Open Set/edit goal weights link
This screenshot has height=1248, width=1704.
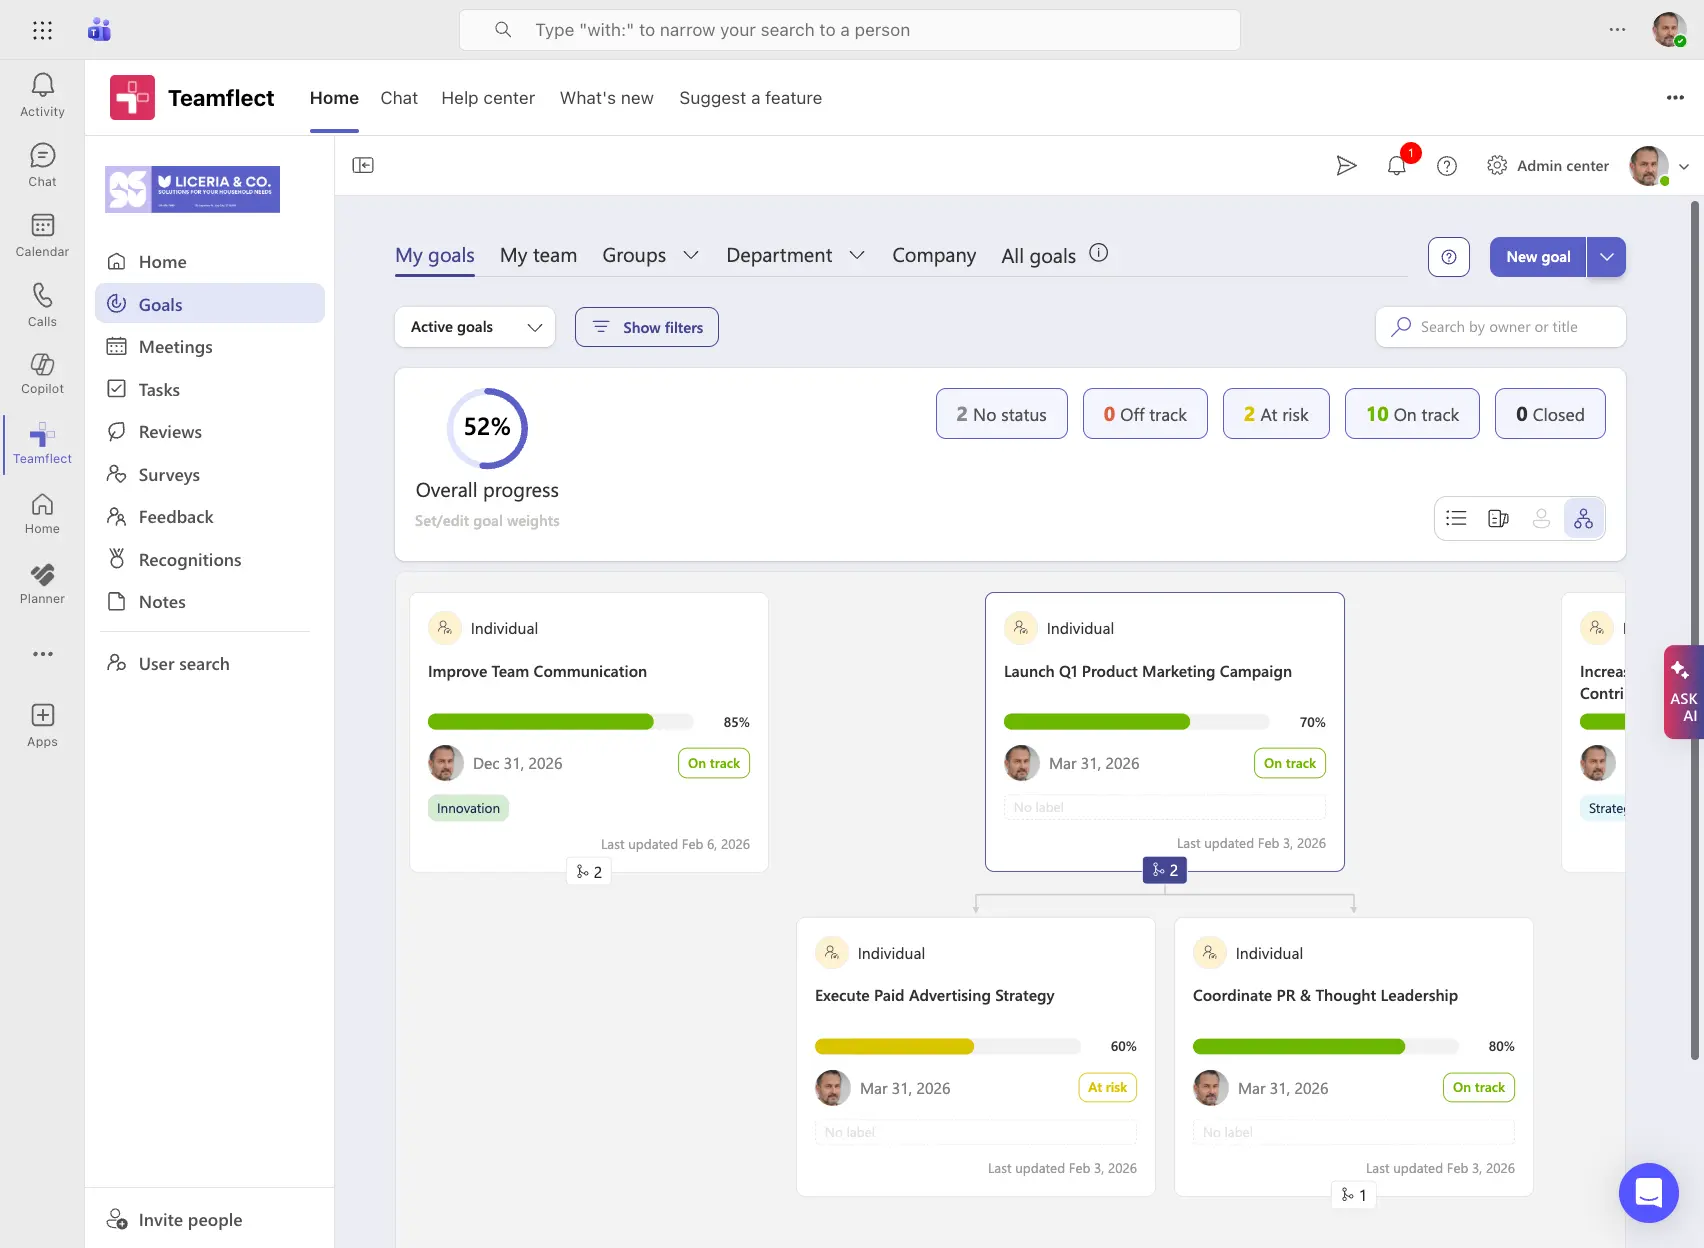[487, 520]
